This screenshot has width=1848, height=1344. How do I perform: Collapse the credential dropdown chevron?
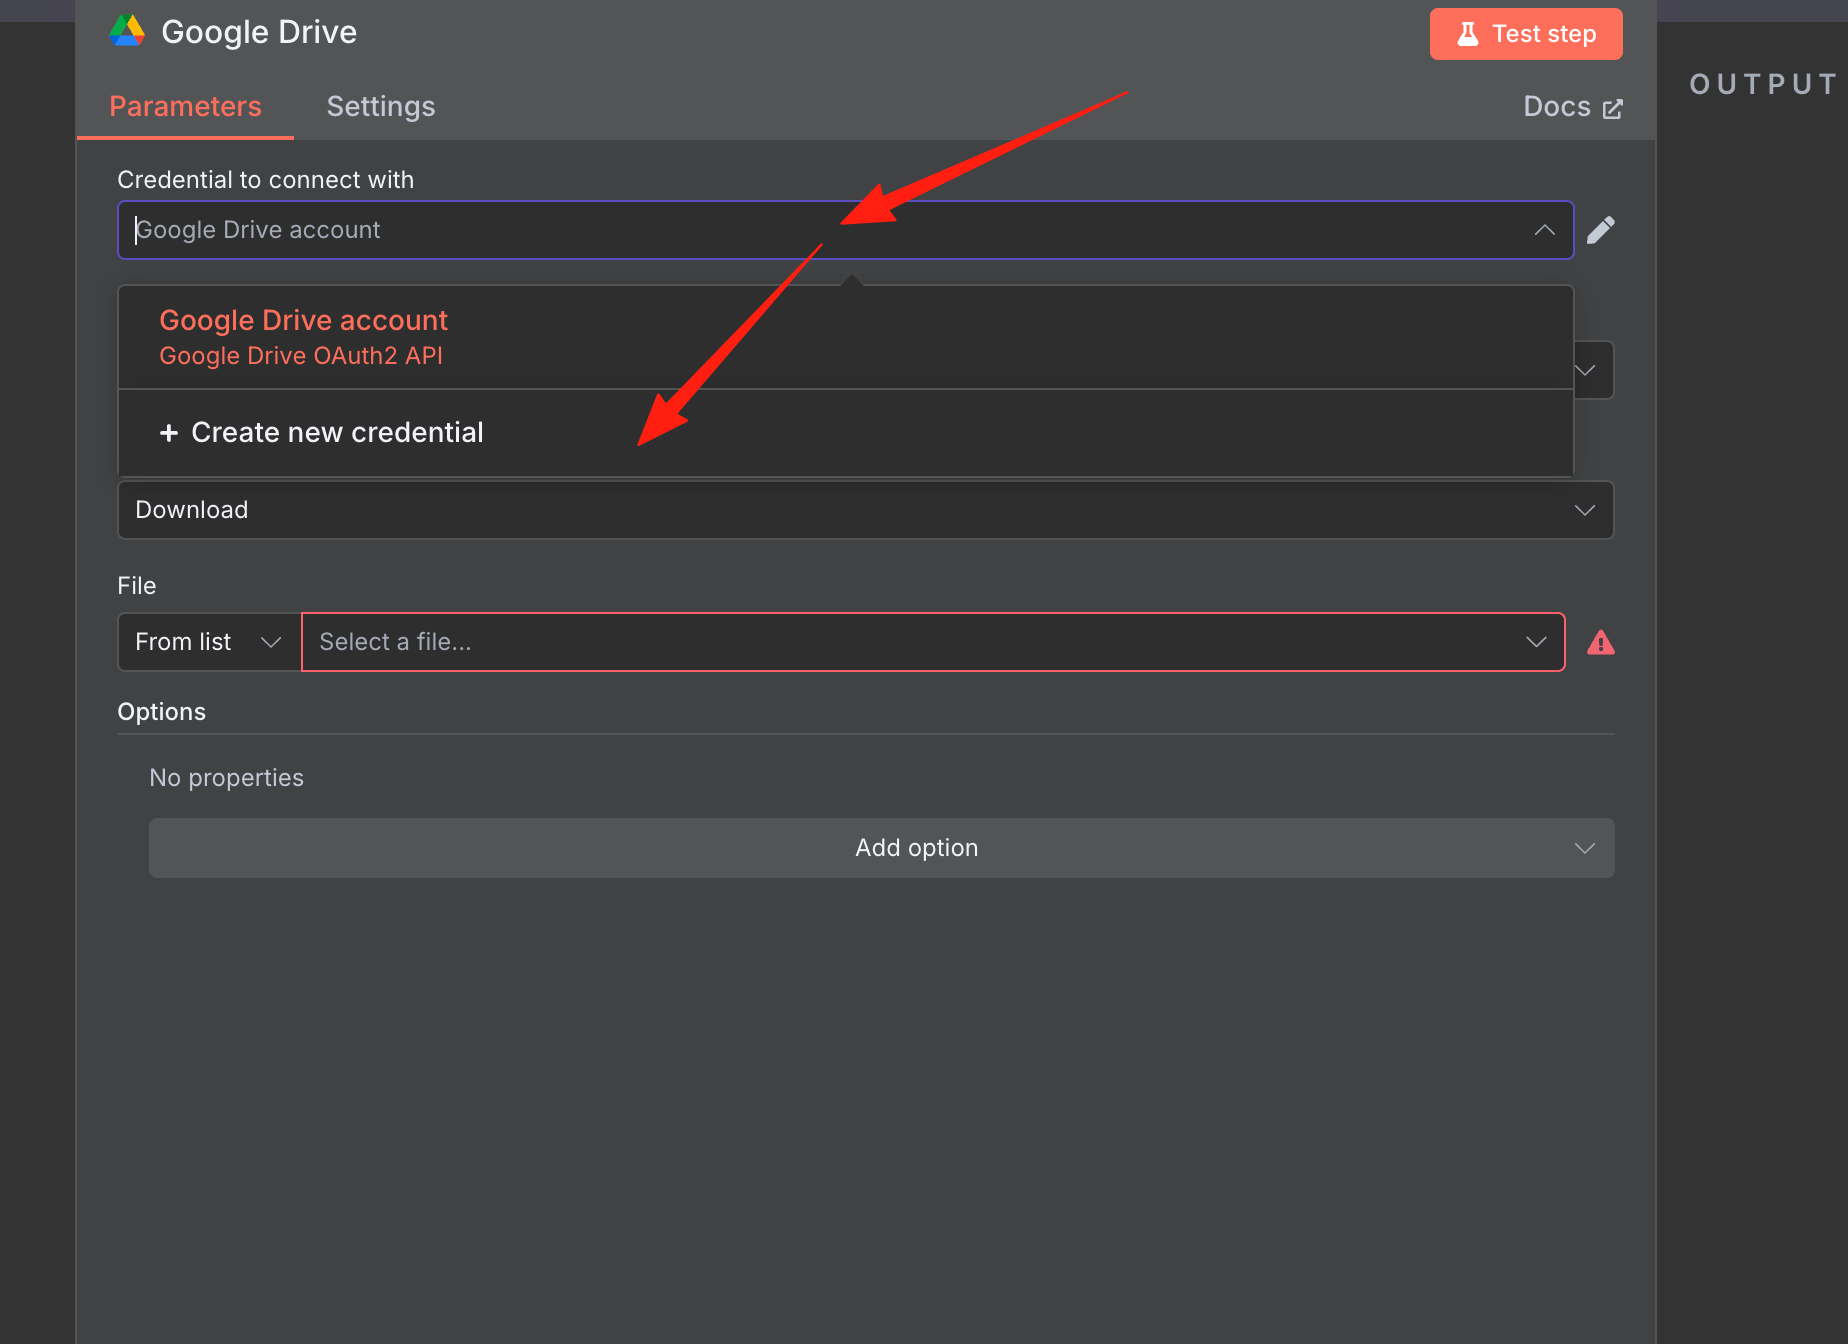click(1545, 230)
